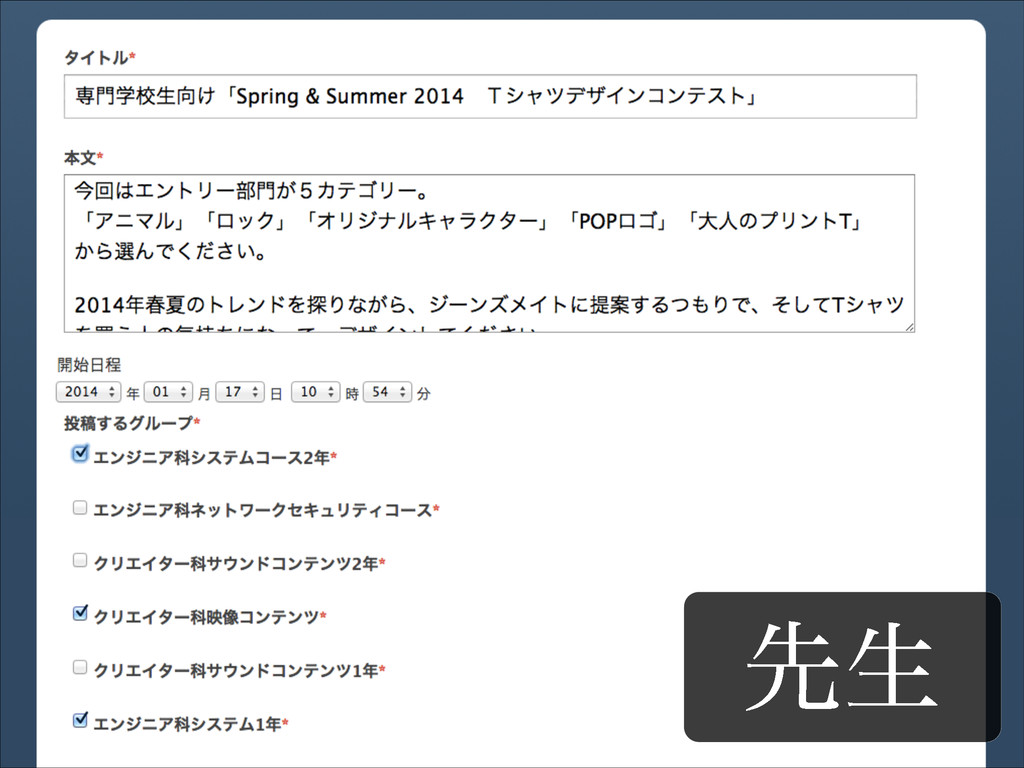The height and width of the screenshot is (768, 1024).
Task: Click body line から選んでください。
Action: pos(170,251)
